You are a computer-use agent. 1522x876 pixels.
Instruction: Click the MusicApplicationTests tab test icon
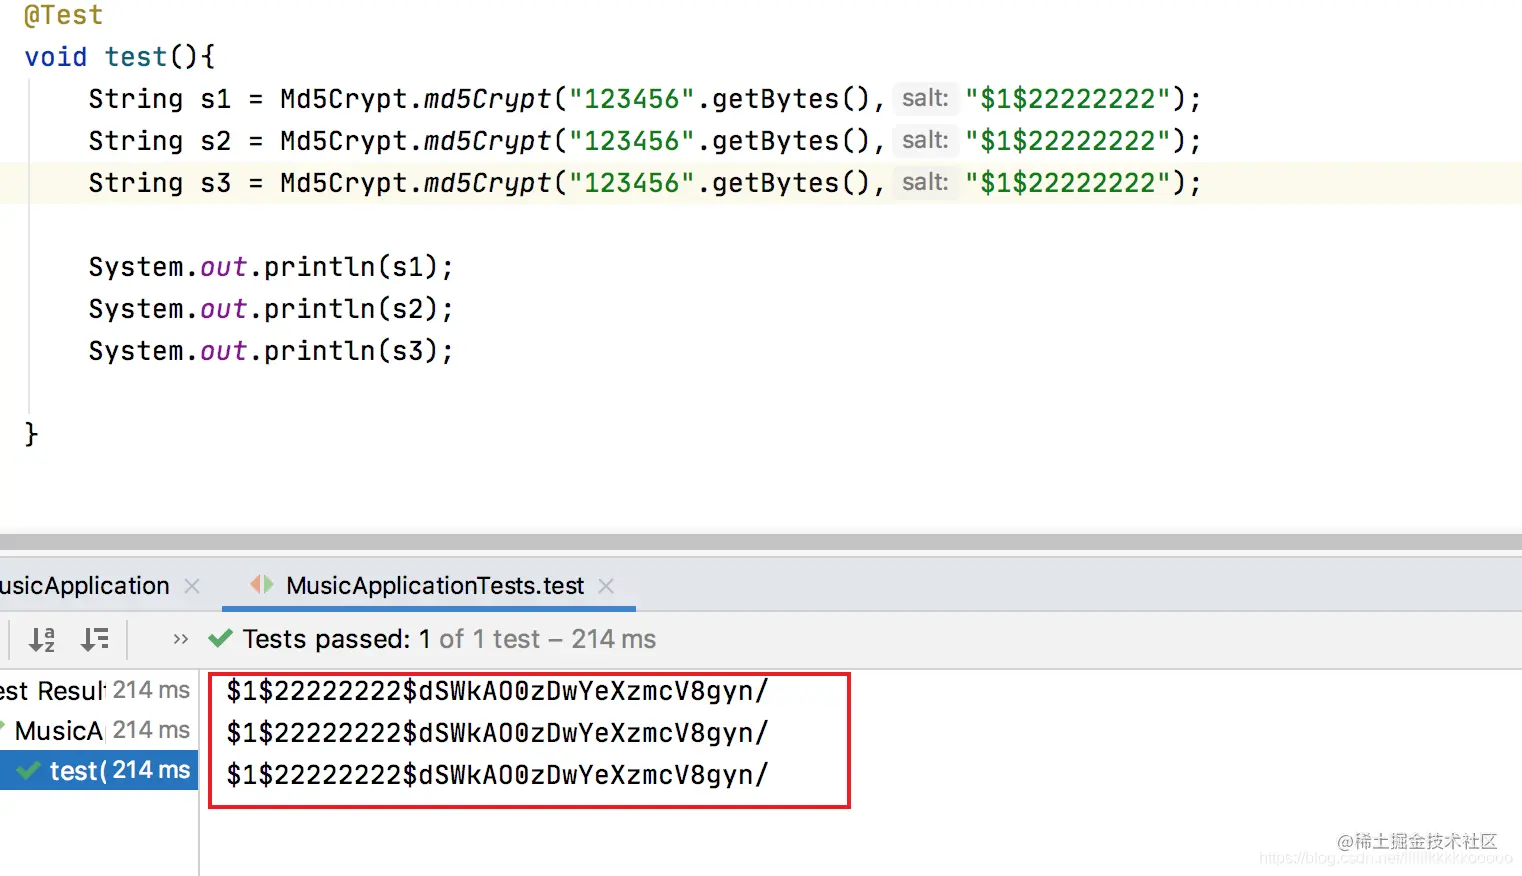point(262,584)
